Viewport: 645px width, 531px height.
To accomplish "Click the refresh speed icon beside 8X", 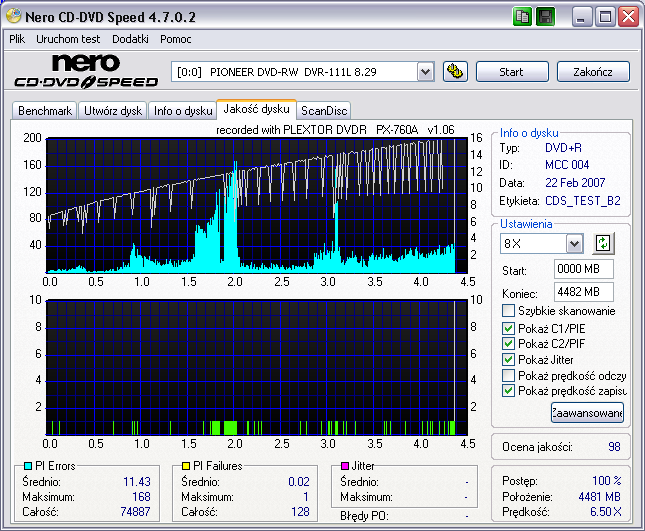I will (x=603, y=243).
